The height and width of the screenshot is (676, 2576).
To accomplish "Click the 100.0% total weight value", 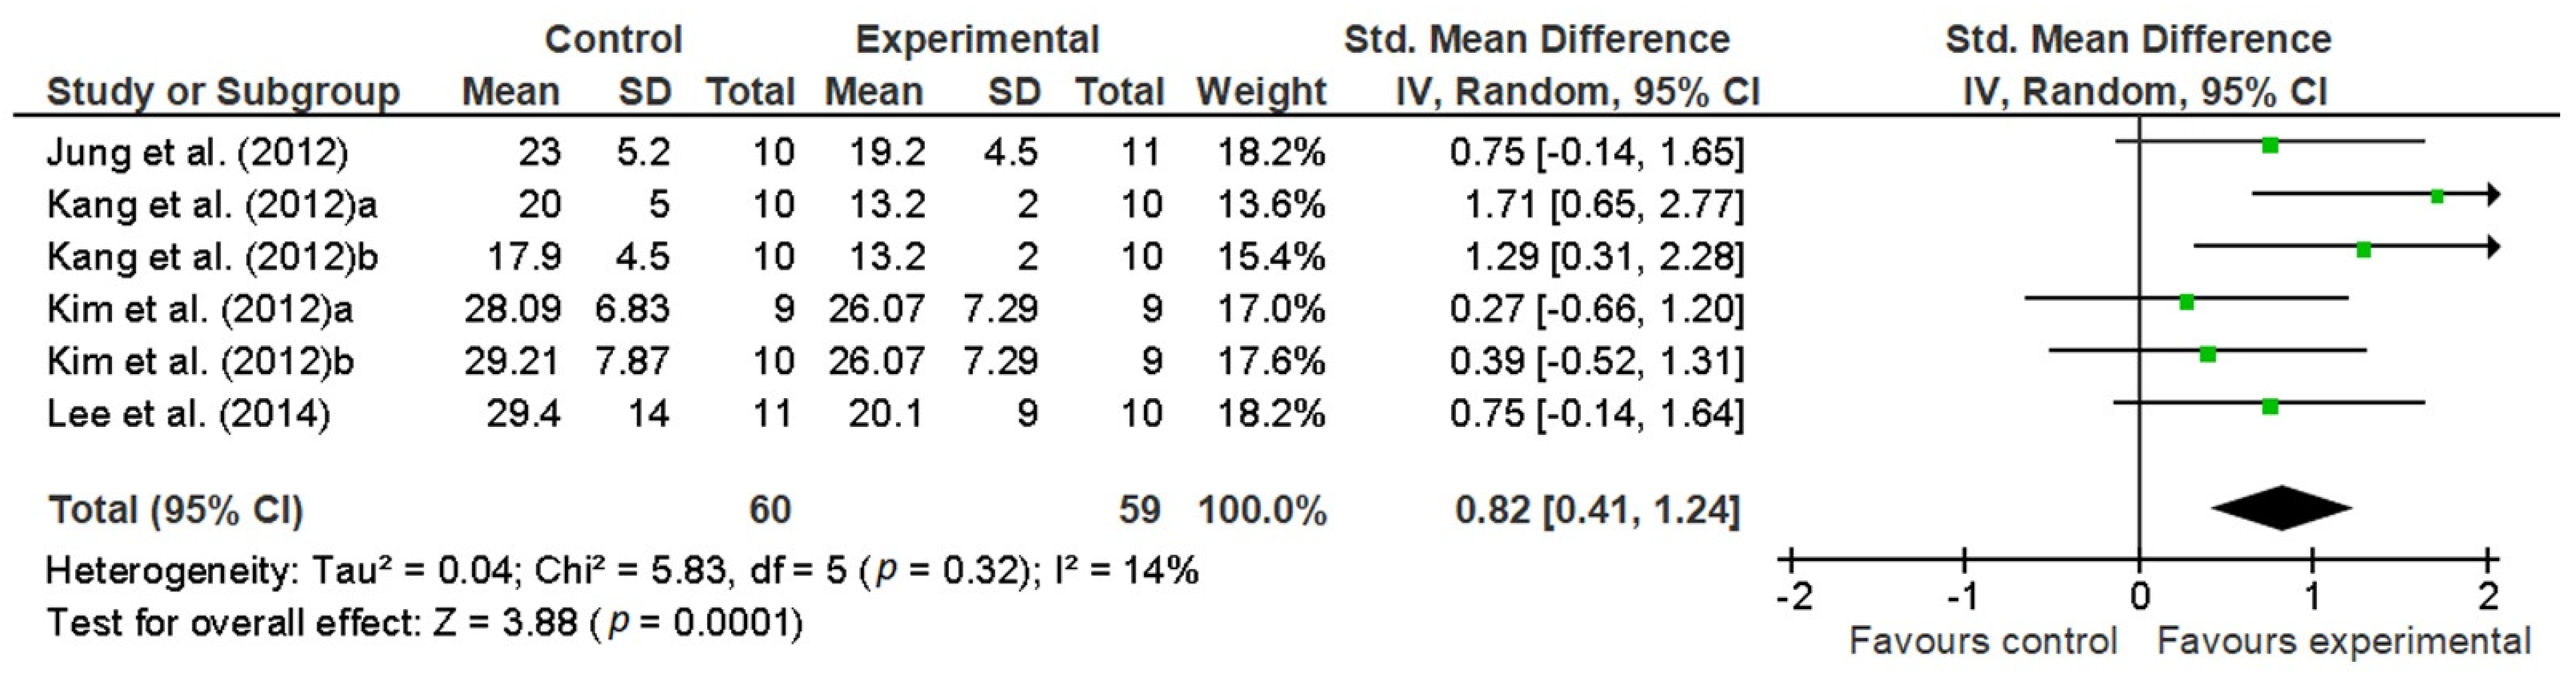I will pyautogui.click(x=1262, y=511).
